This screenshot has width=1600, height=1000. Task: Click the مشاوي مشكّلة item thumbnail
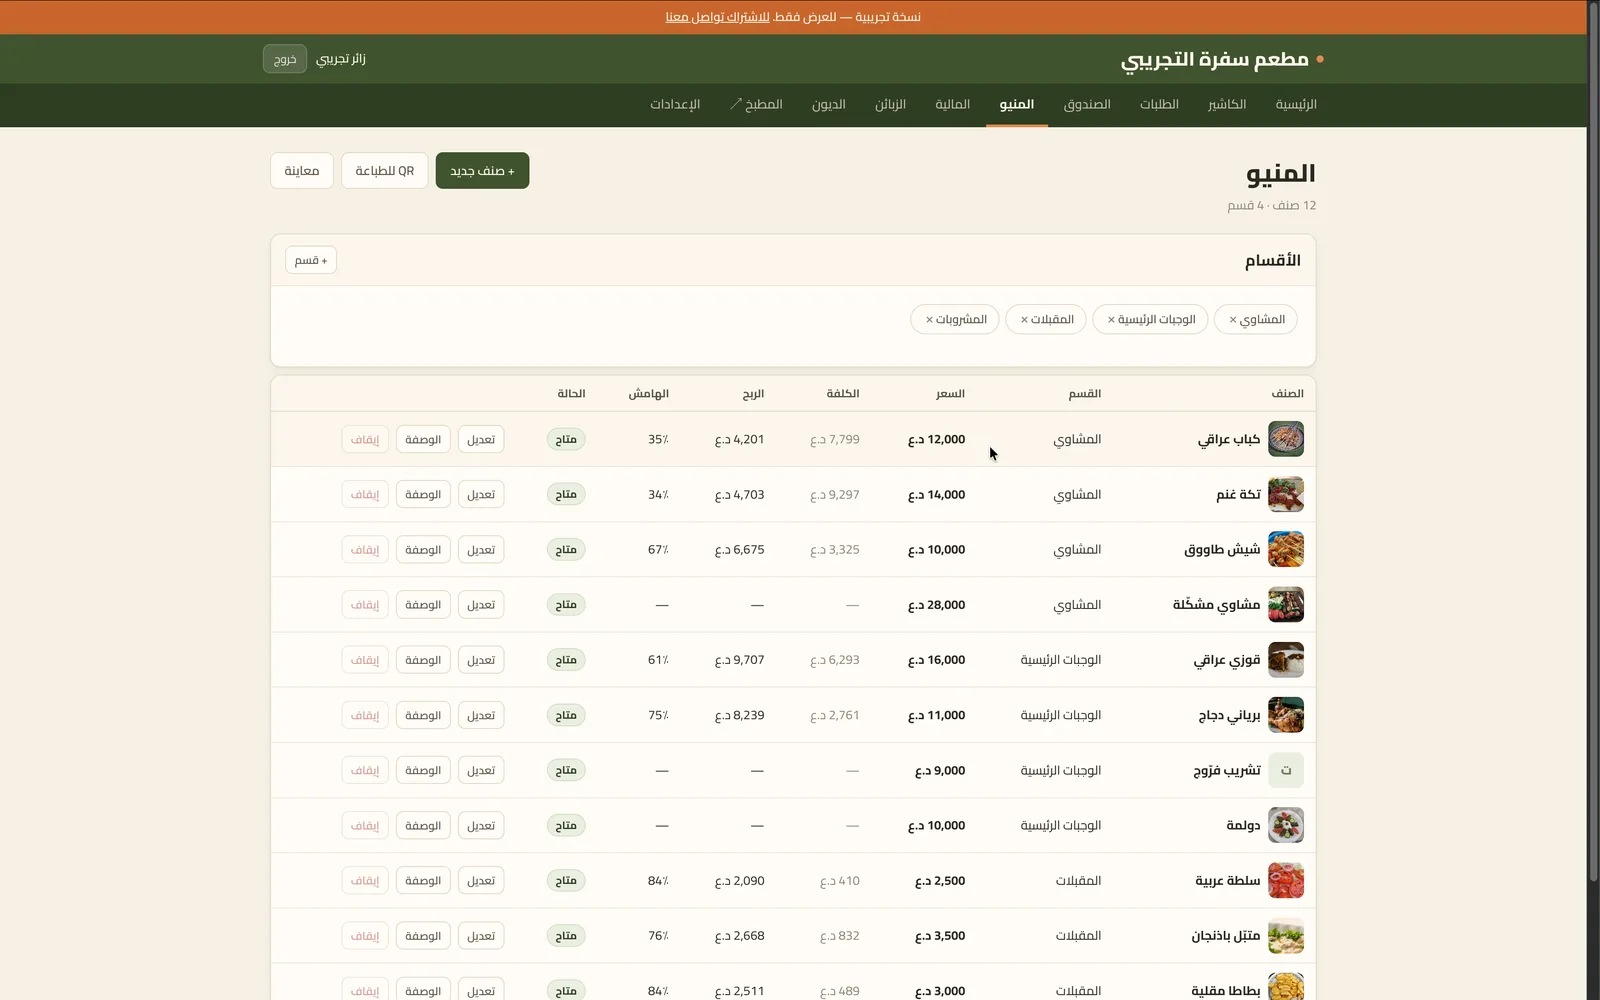1286,605
